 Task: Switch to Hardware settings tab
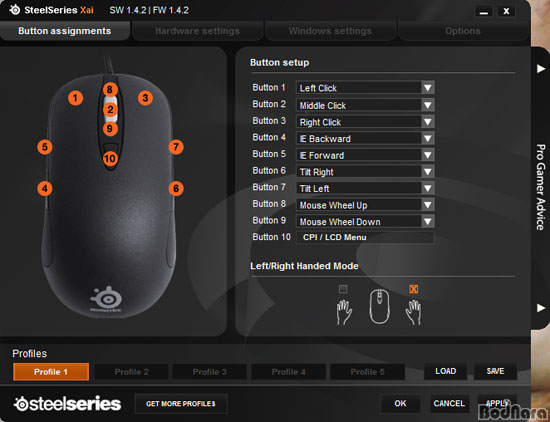click(x=197, y=31)
